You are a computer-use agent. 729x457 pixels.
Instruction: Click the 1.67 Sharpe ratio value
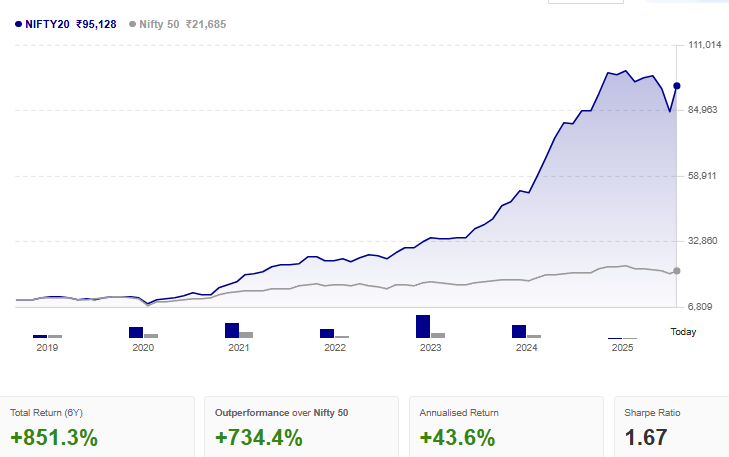(x=646, y=437)
